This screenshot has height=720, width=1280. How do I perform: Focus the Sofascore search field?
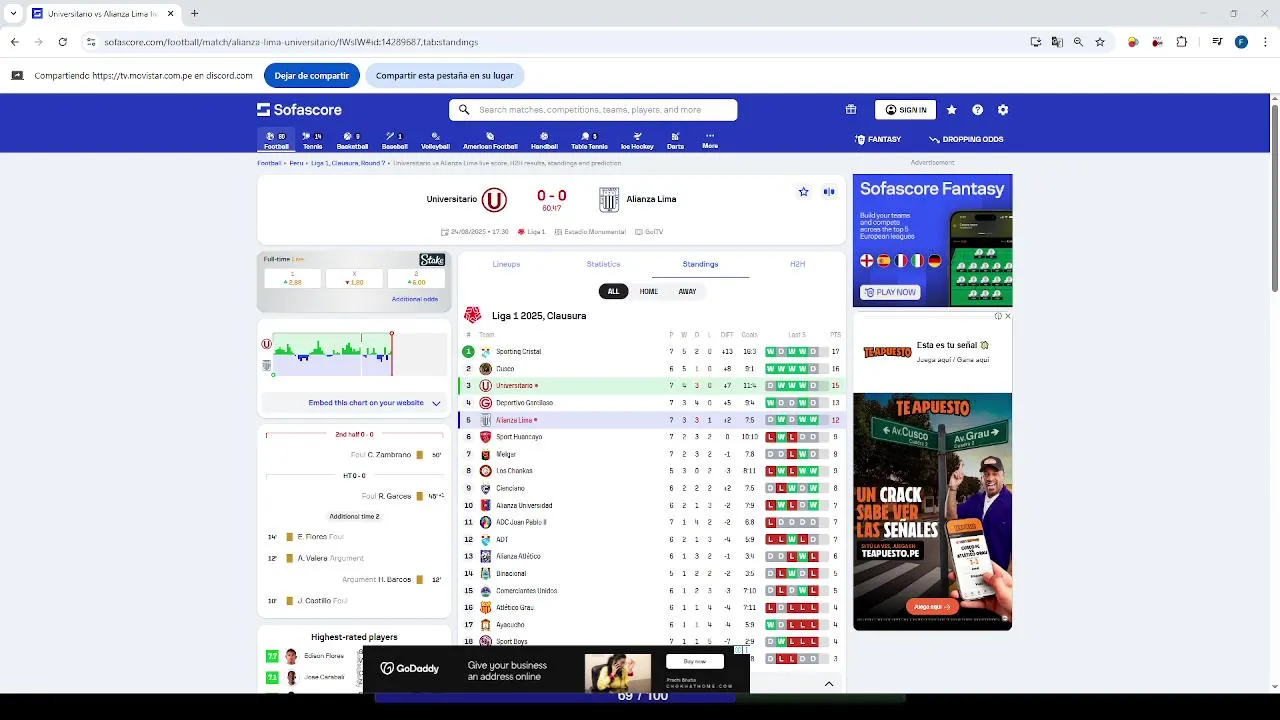[593, 110]
